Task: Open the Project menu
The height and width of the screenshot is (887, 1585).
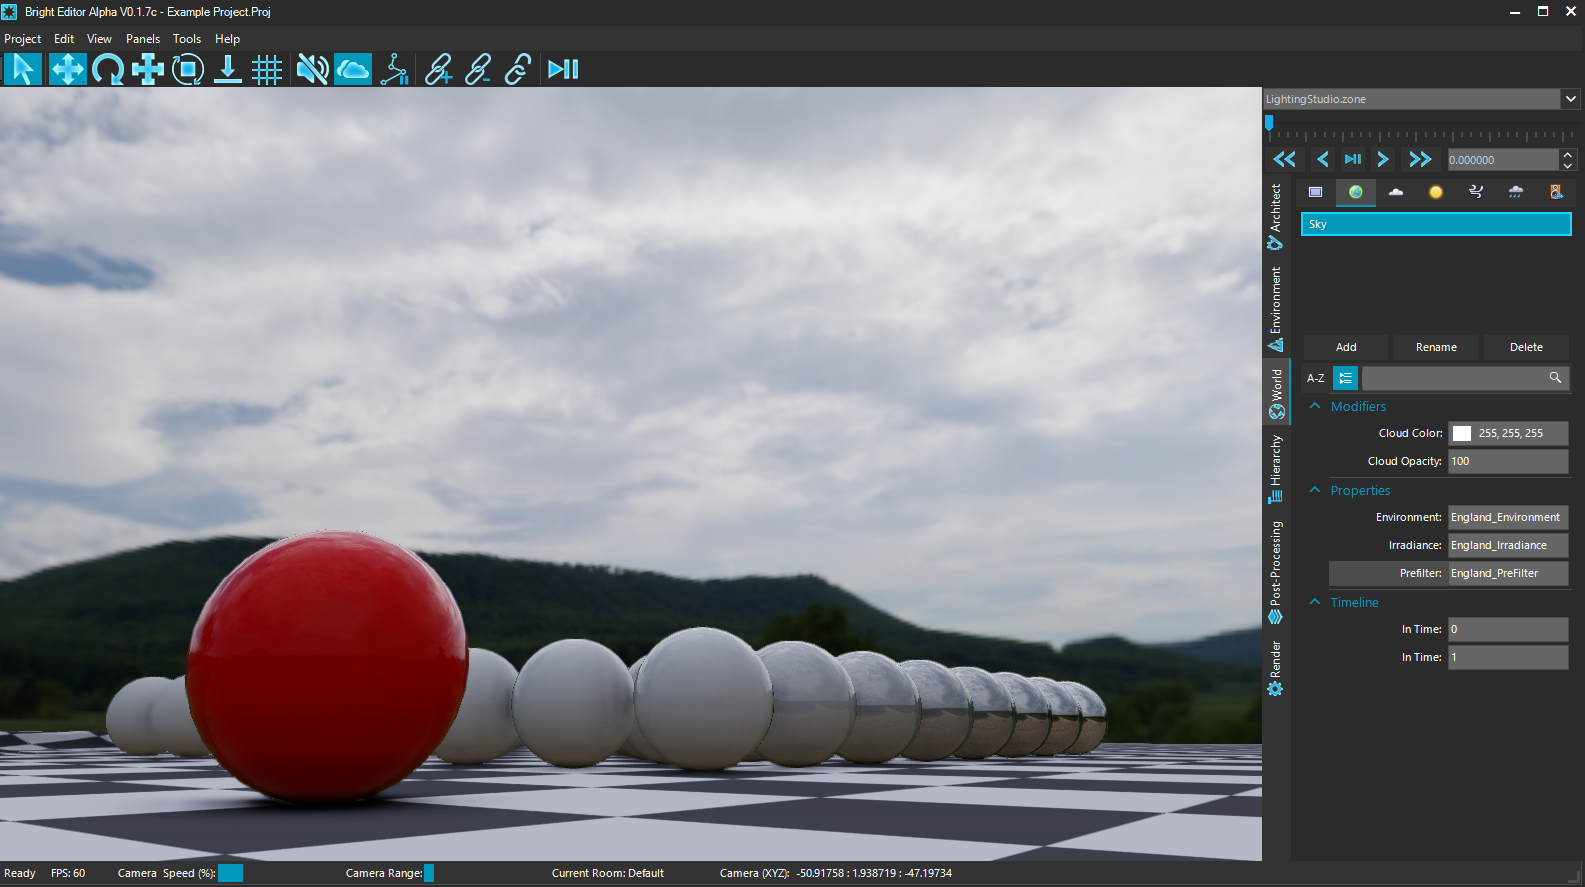Action: pyautogui.click(x=23, y=39)
